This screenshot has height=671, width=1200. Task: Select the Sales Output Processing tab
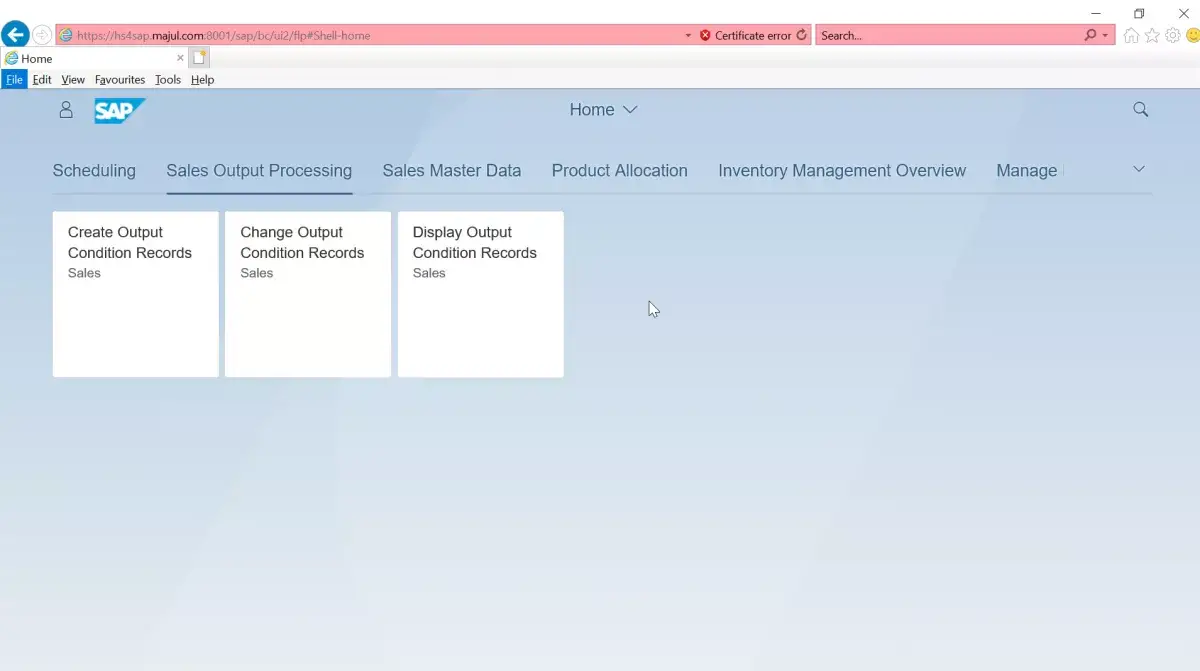pyautogui.click(x=259, y=171)
